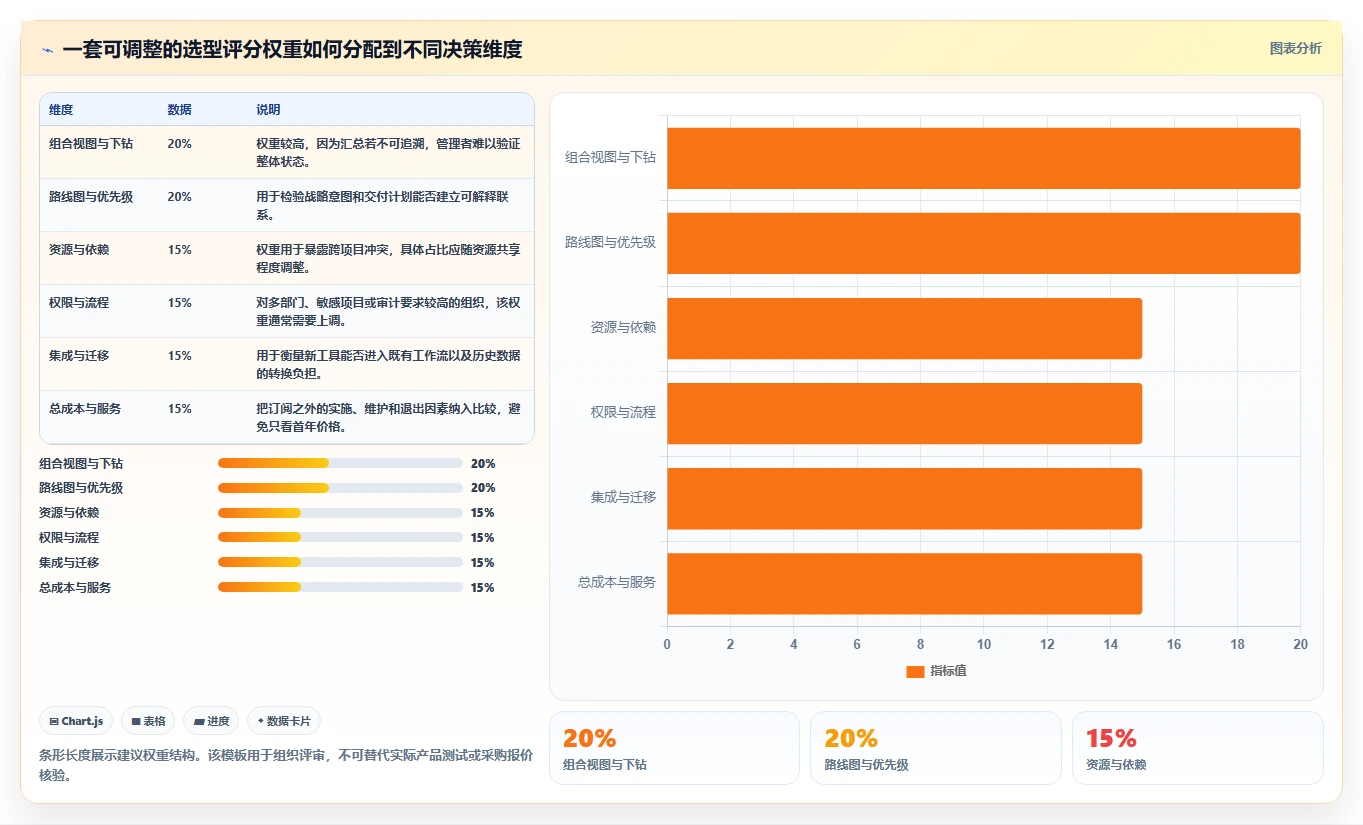This screenshot has width=1363, height=825.
Task: Select the 集成与迁移 cell in the table
Action: coord(79,356)
